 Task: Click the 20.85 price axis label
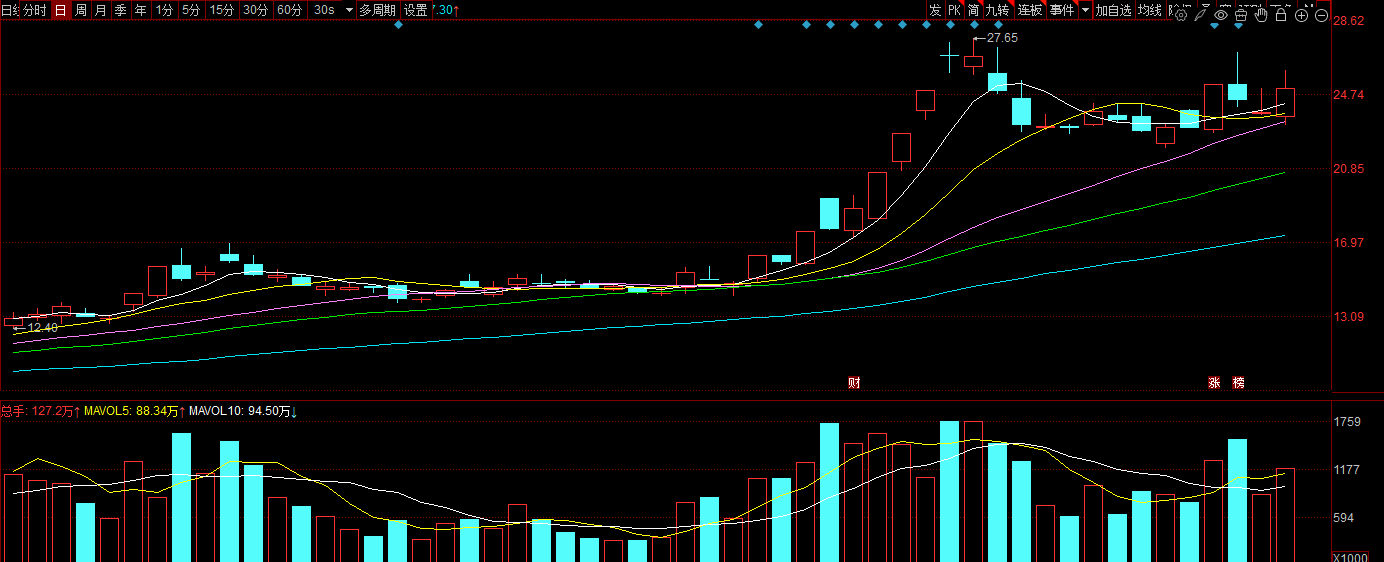point(1349,169)
